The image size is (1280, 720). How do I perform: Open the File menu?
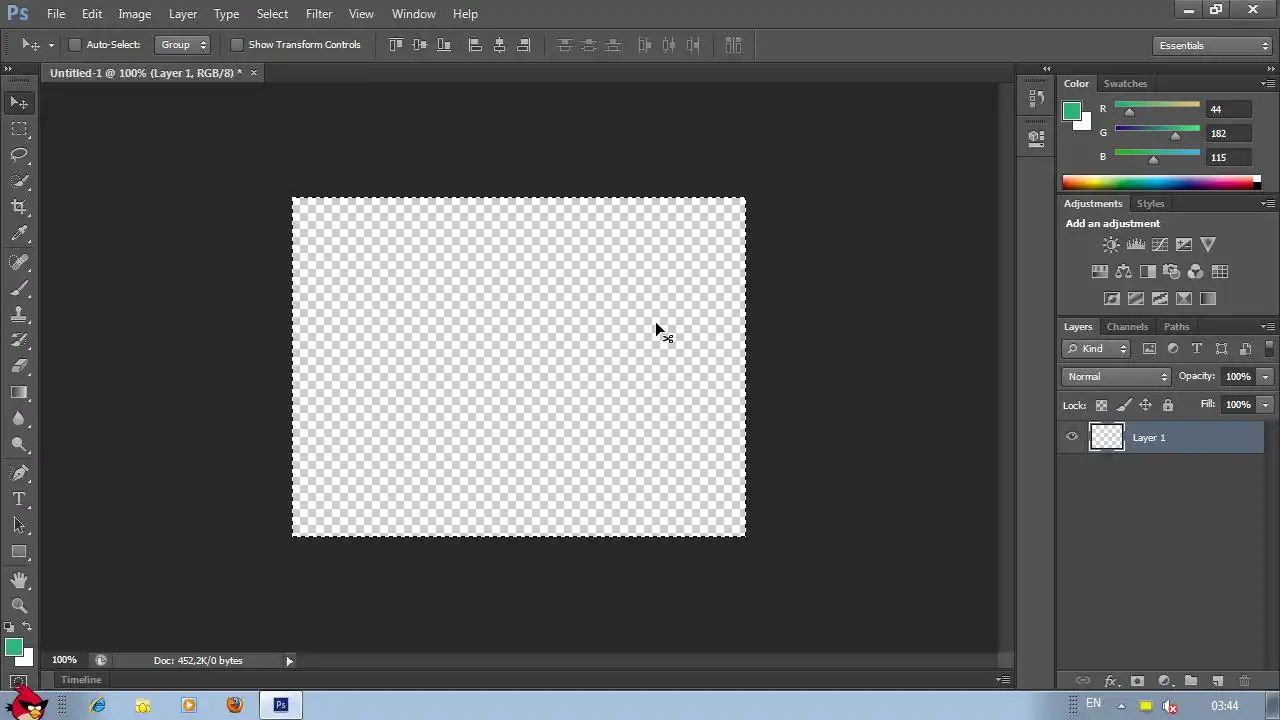[56, 14]
